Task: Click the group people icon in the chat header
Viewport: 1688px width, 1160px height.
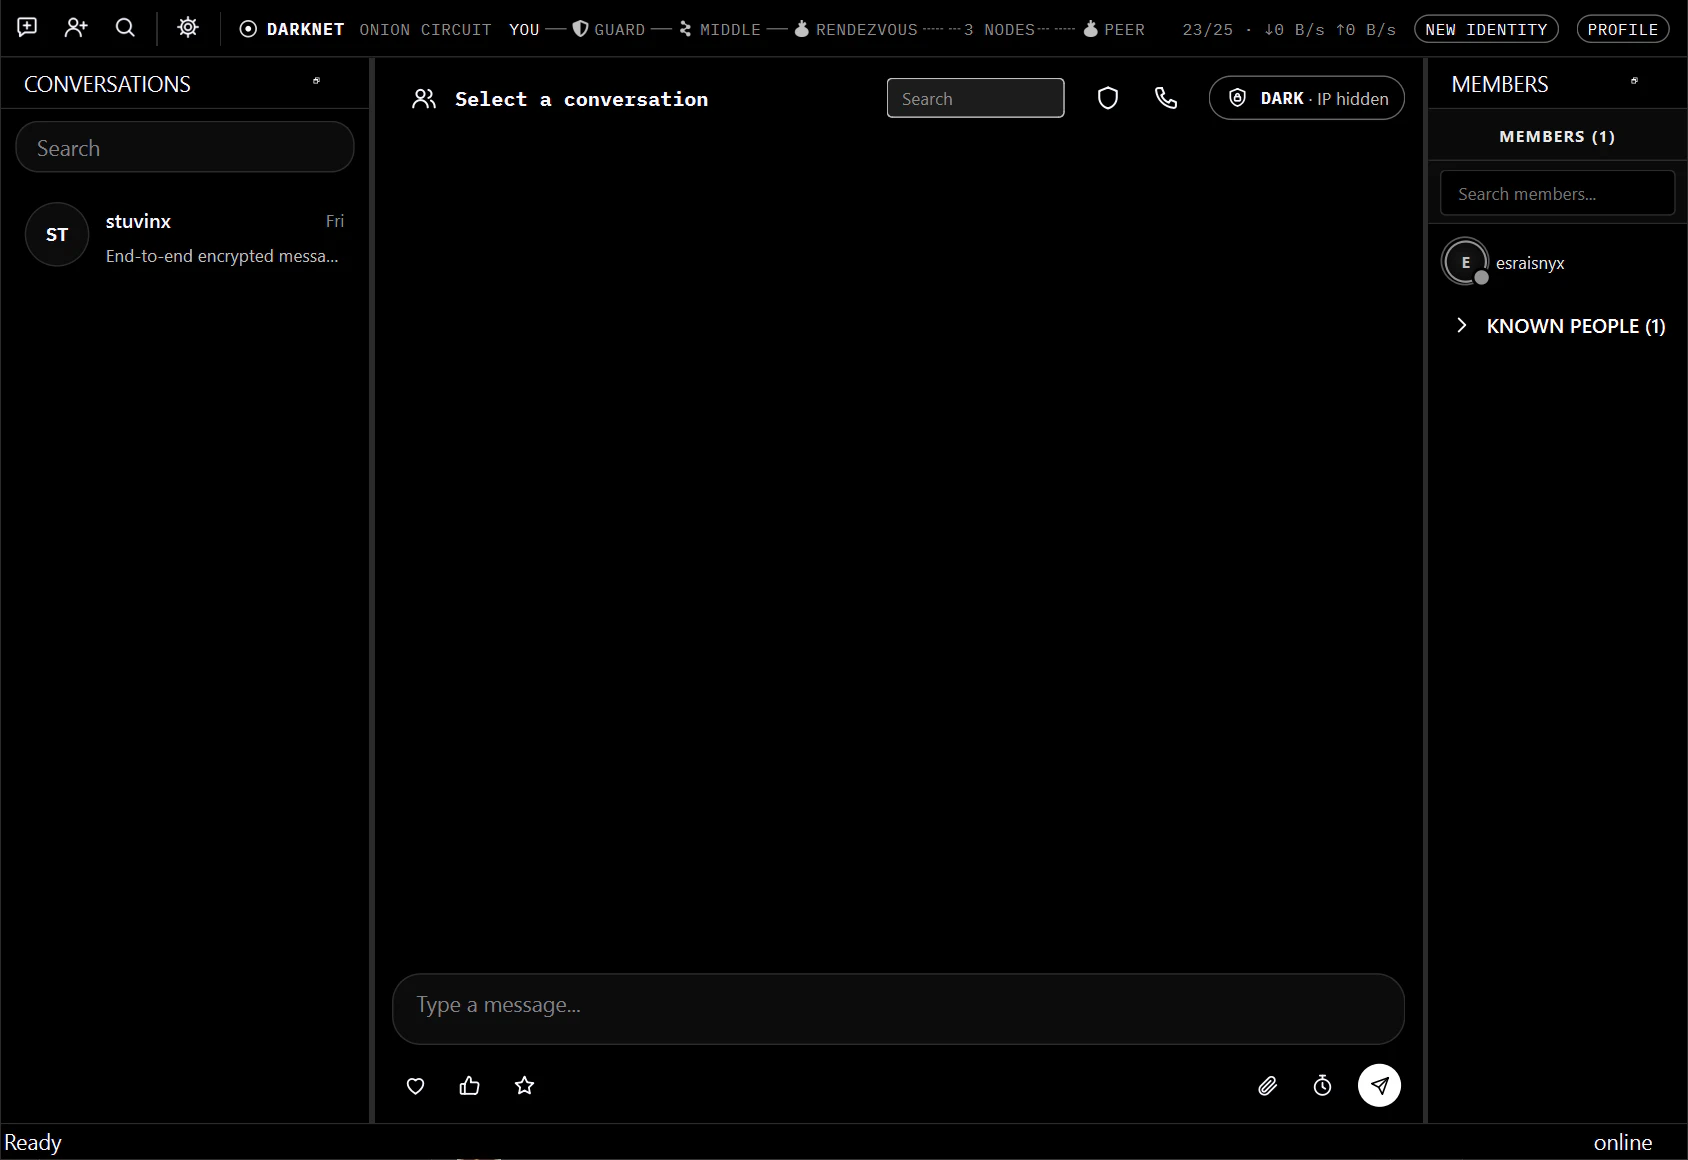Action: (x=424, y=98)
